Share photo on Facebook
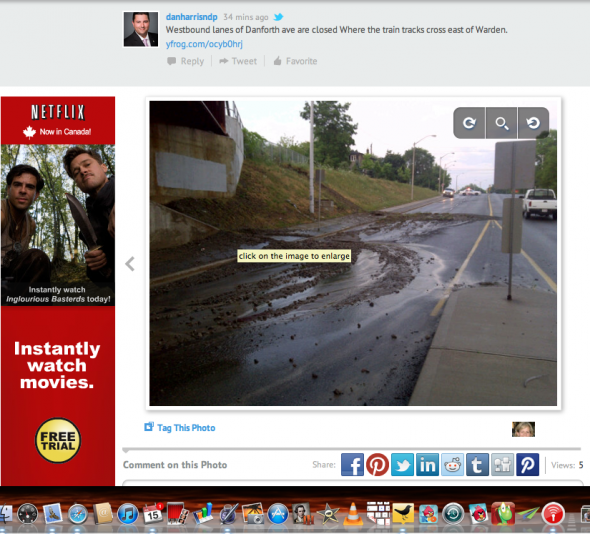 pyautogui.click(x=352, y=465)
